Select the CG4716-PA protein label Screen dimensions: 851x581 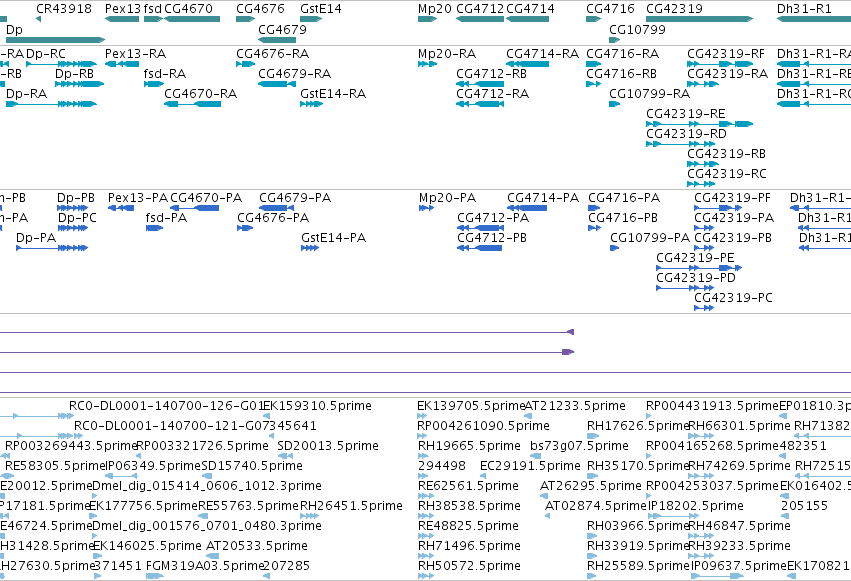(624, 198)
